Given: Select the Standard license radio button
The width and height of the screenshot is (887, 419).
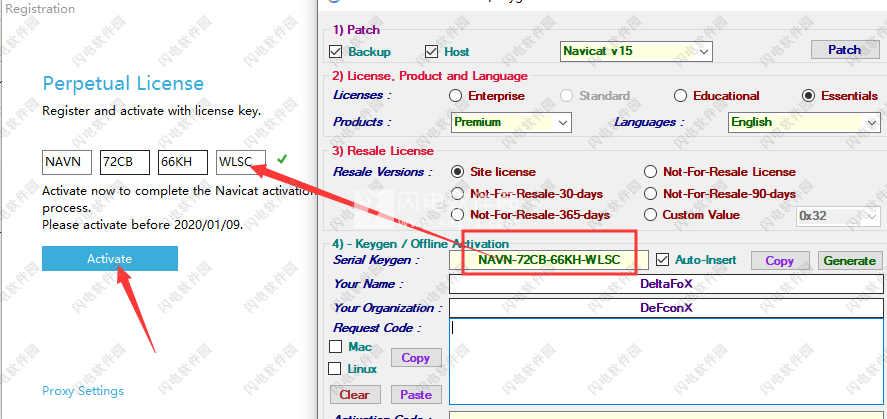Looking at the screenshot, I should pyautogui.click(x=566, y=96).
